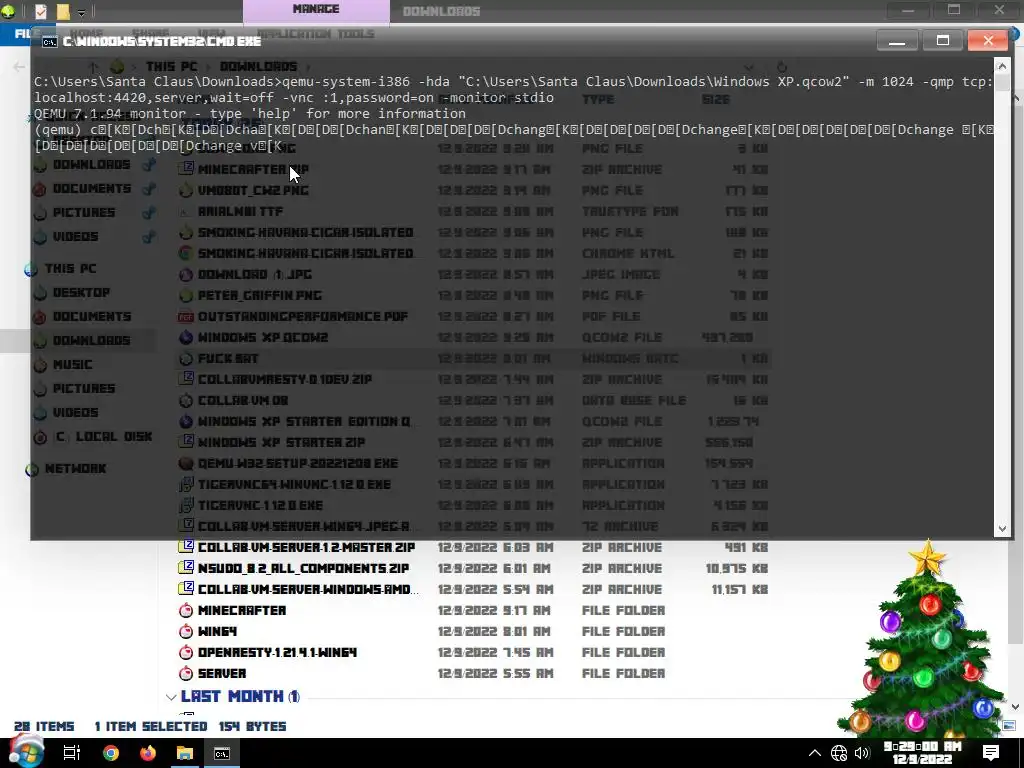Click the 12/9/2022 6:03 AM date cell

[496, 547]
